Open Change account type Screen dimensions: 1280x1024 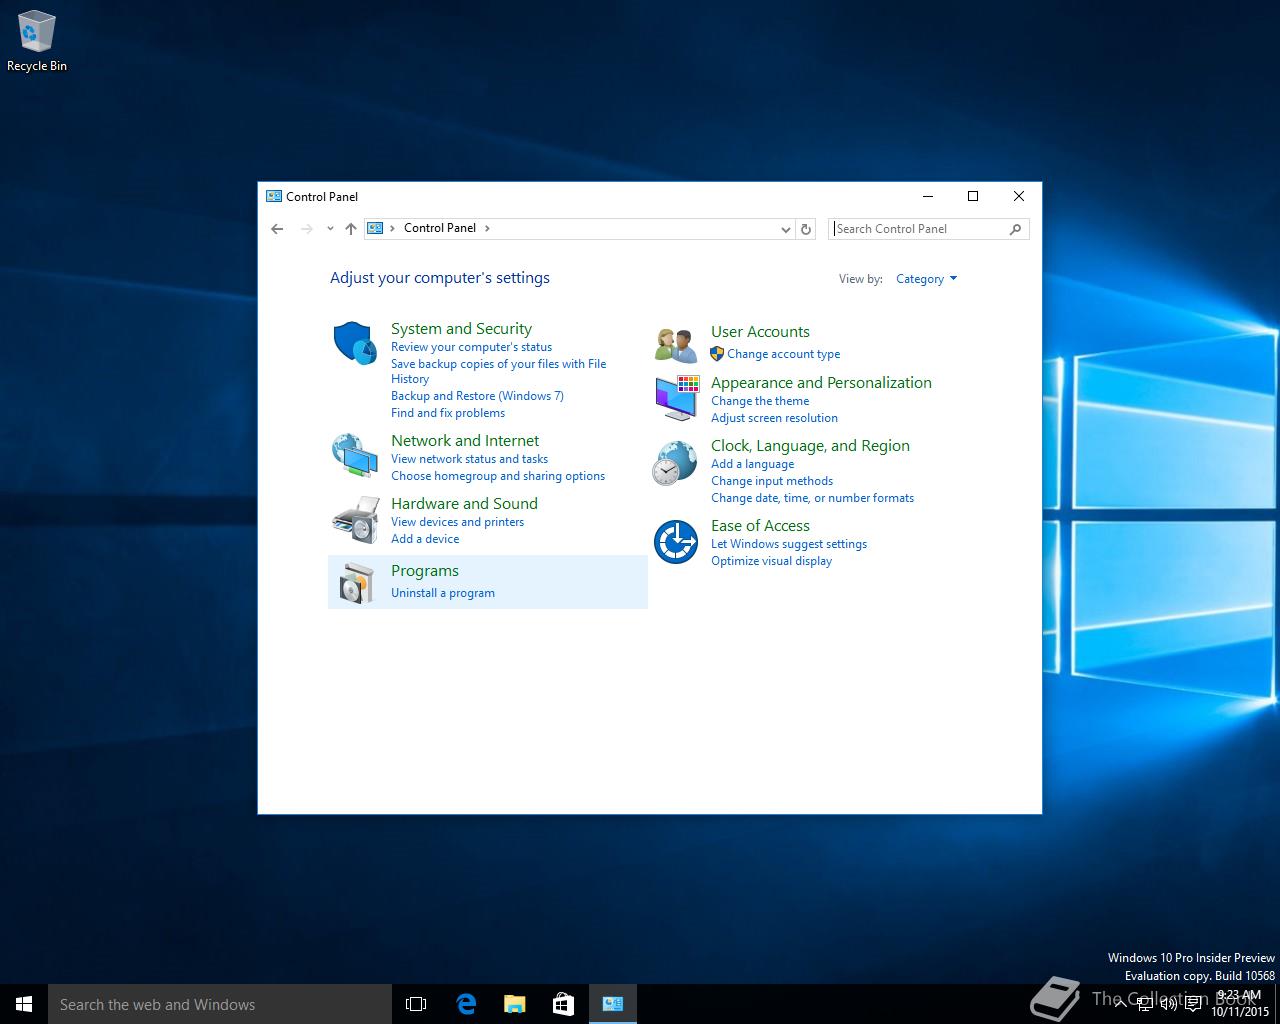[783, 354]
